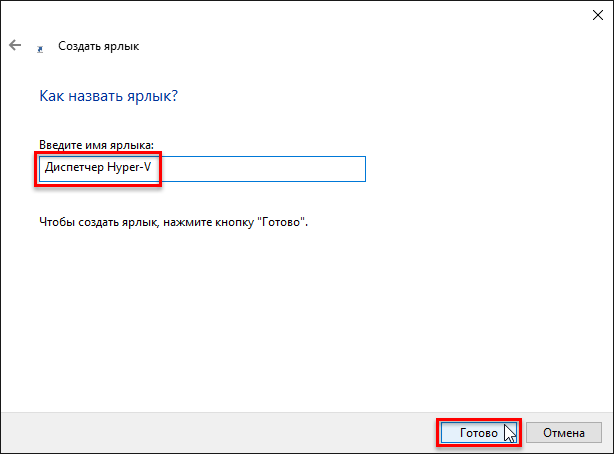
Task: Close the Создать ярлык dialog
Action: pos(598,15)
